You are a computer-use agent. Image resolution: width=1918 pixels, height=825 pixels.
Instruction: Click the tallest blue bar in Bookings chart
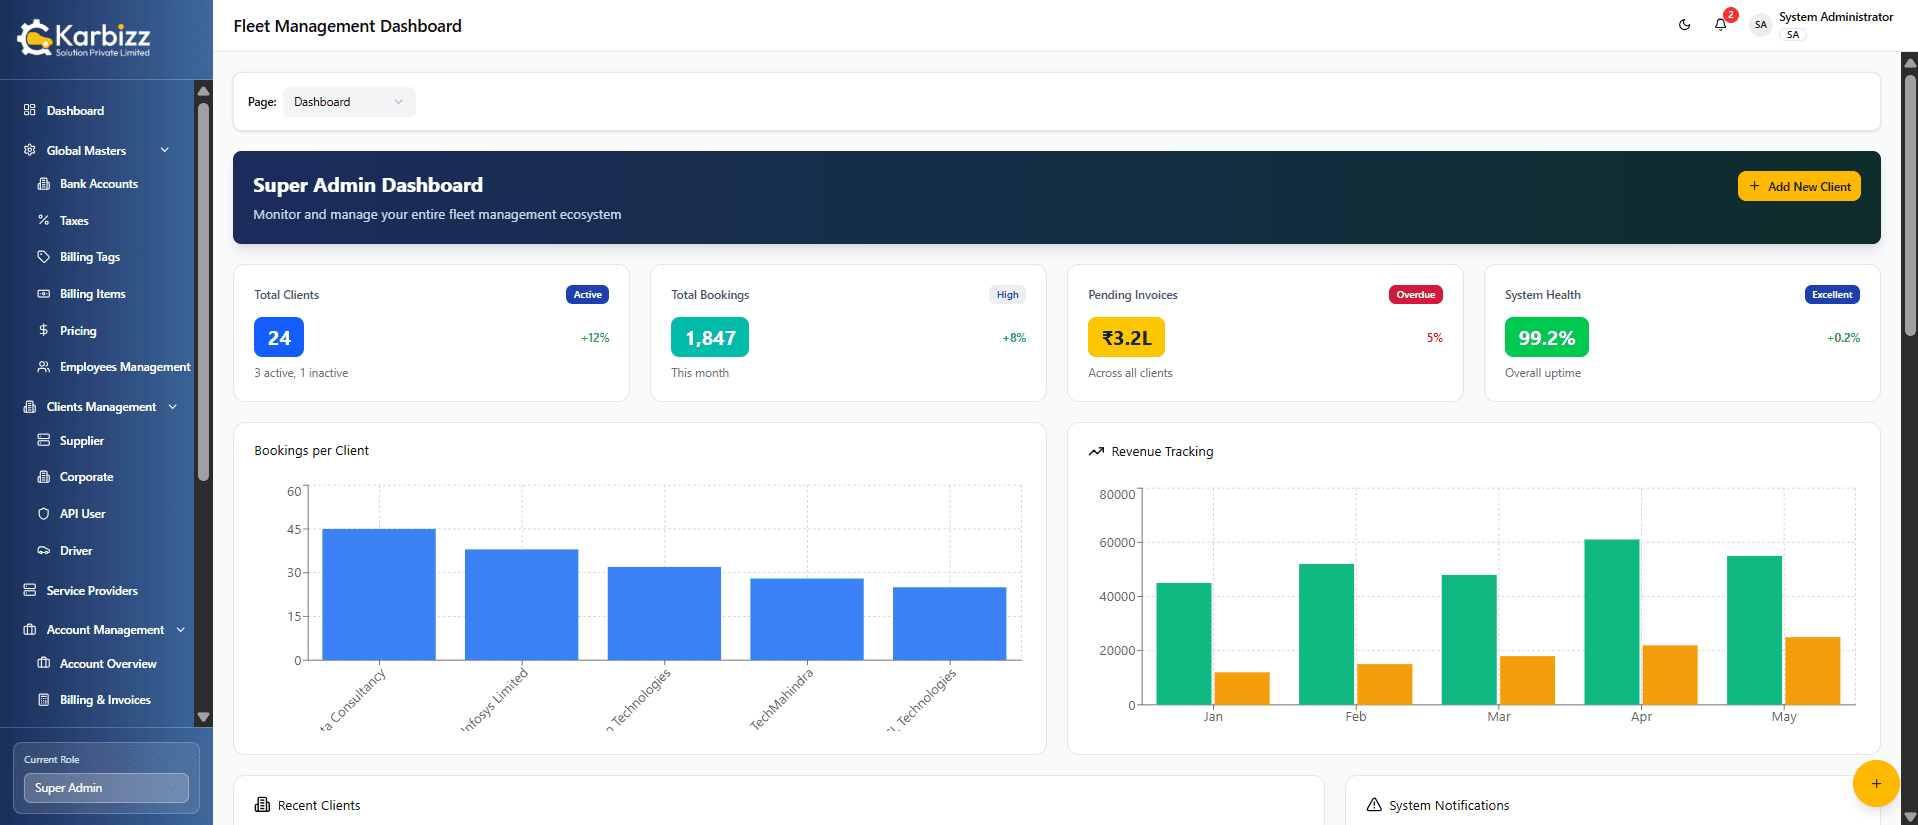pos(379,594)
